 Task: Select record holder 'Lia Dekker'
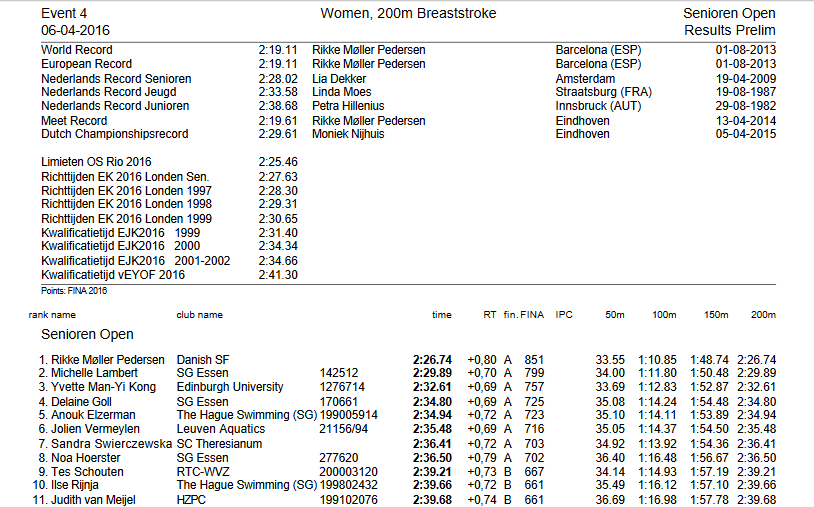[339, 79]
